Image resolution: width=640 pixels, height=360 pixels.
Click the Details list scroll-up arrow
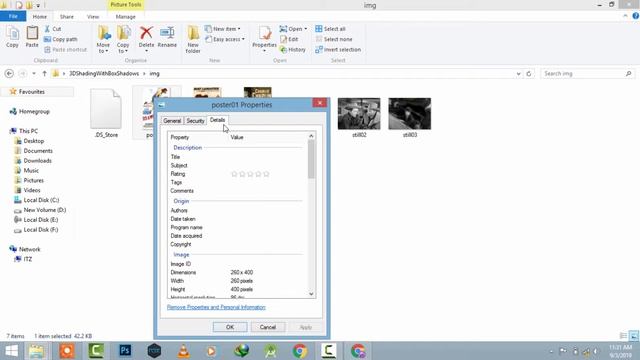pyautogui.click(x=311, y=136)
